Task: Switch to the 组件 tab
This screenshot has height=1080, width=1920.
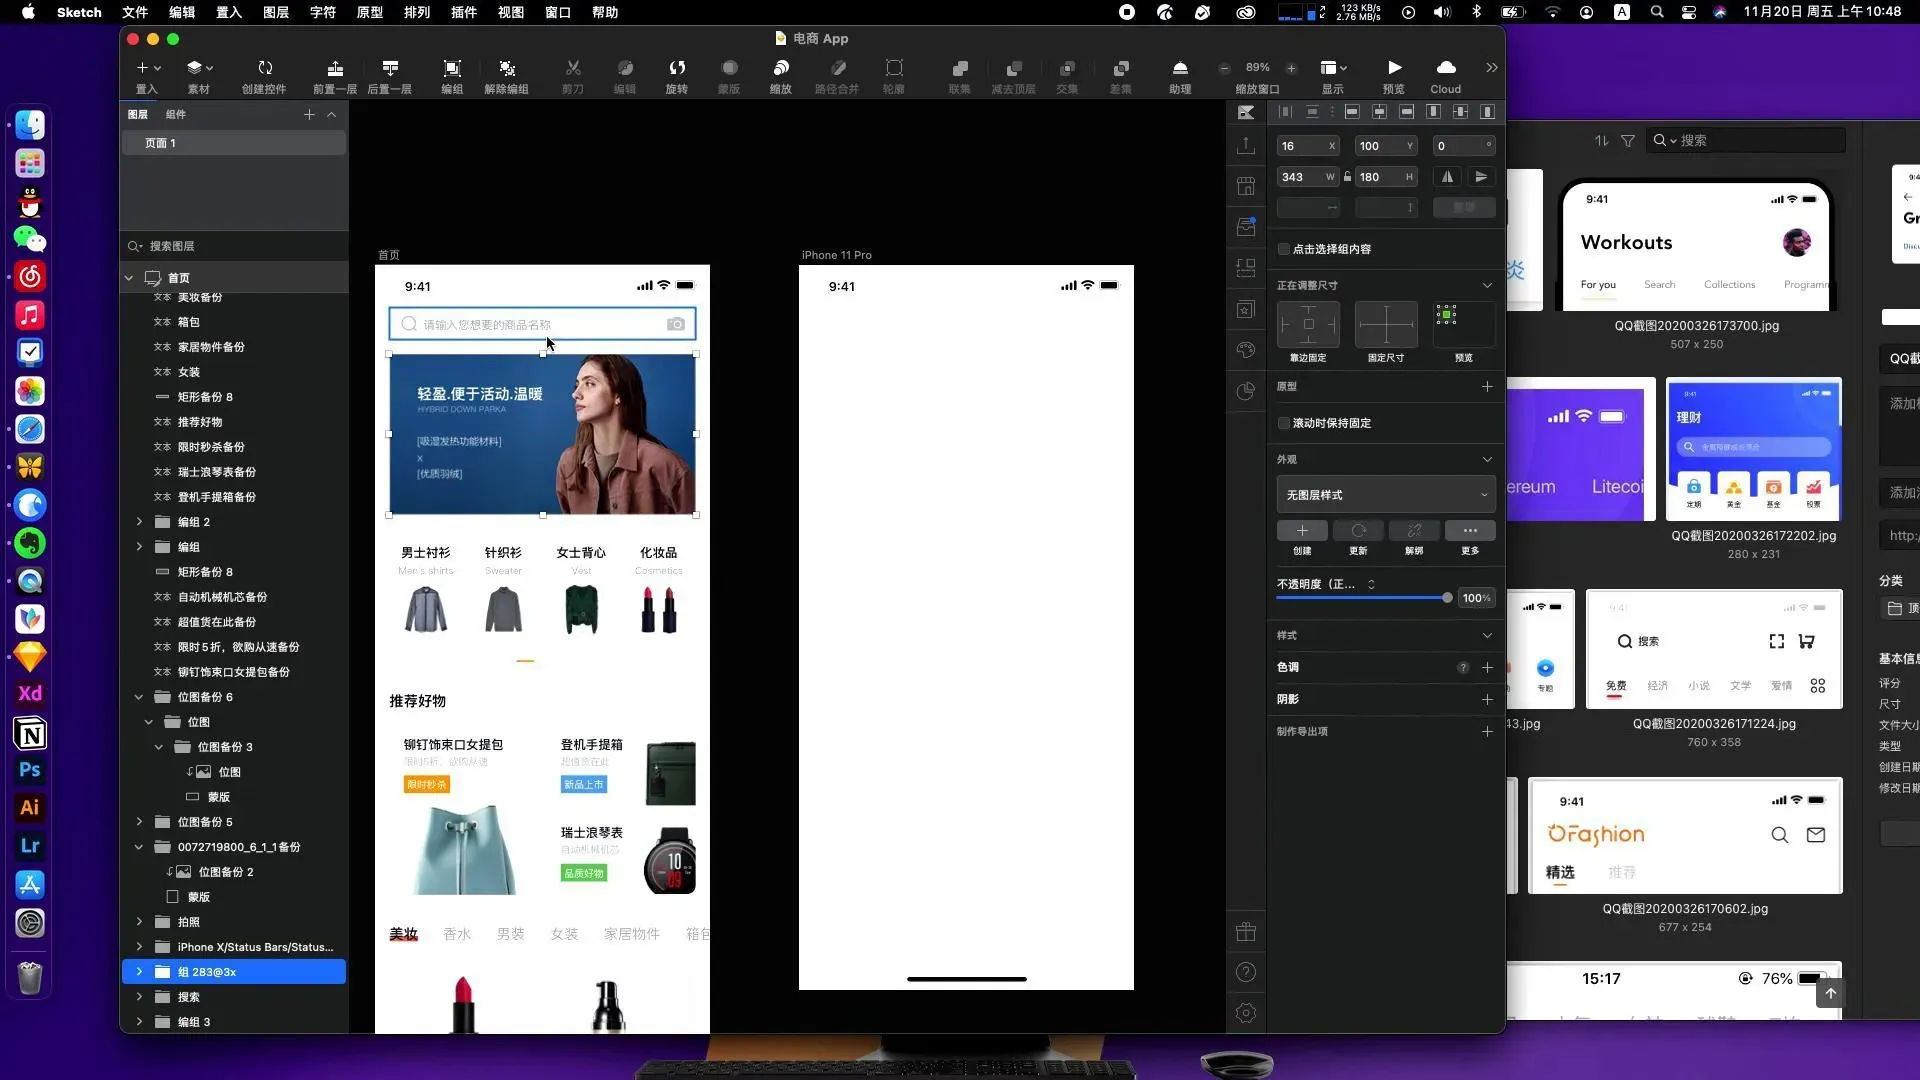Action: (176, 114)
